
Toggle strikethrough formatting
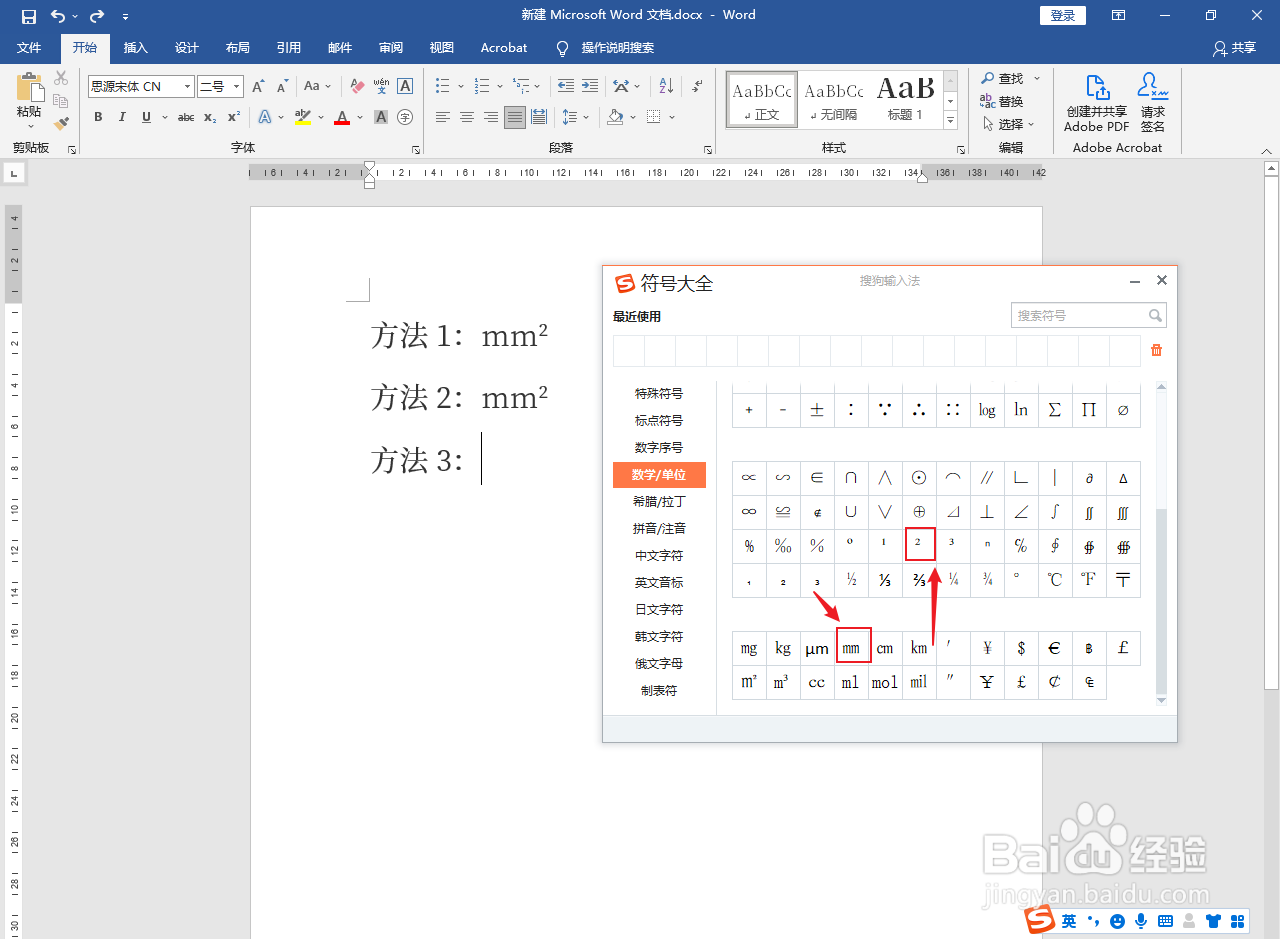pos(185,117)
